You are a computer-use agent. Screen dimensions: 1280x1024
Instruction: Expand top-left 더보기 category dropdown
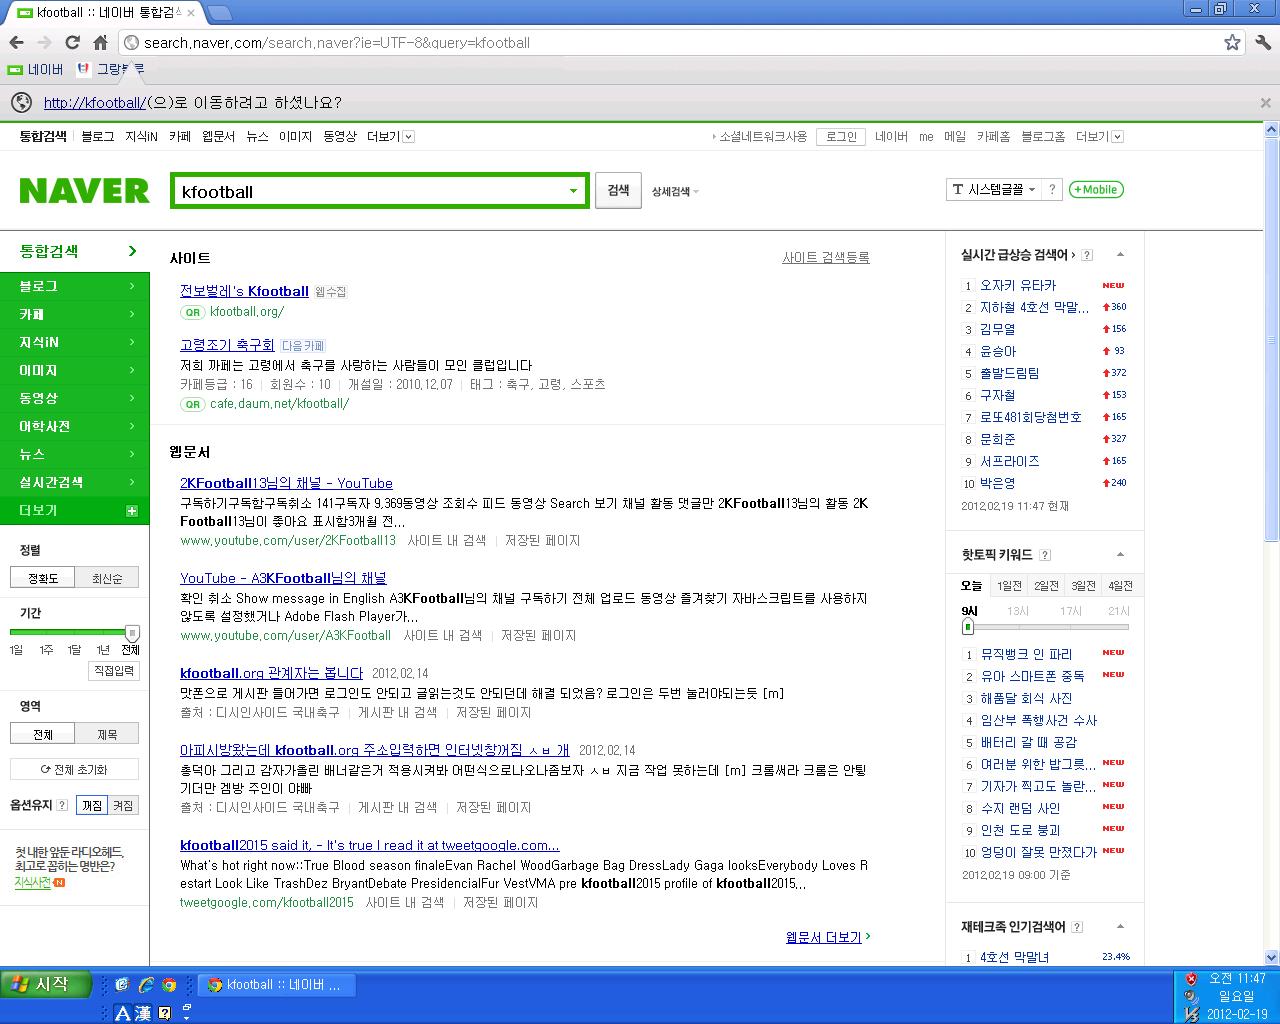[x=390, y=136]
